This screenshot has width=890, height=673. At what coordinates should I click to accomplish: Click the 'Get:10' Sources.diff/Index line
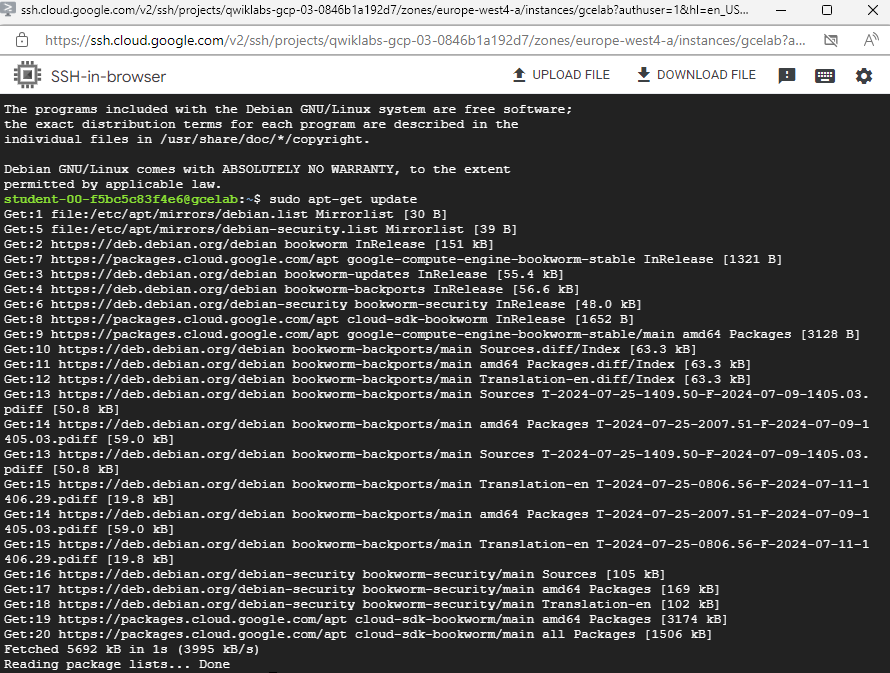(350, 349)
